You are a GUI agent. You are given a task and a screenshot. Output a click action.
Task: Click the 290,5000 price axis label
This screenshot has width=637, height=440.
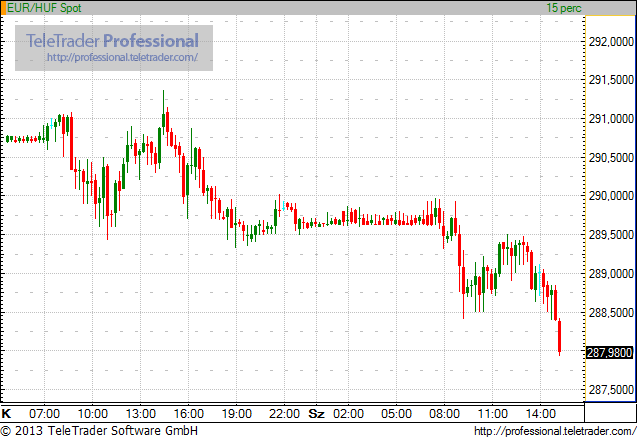point(611,158)
